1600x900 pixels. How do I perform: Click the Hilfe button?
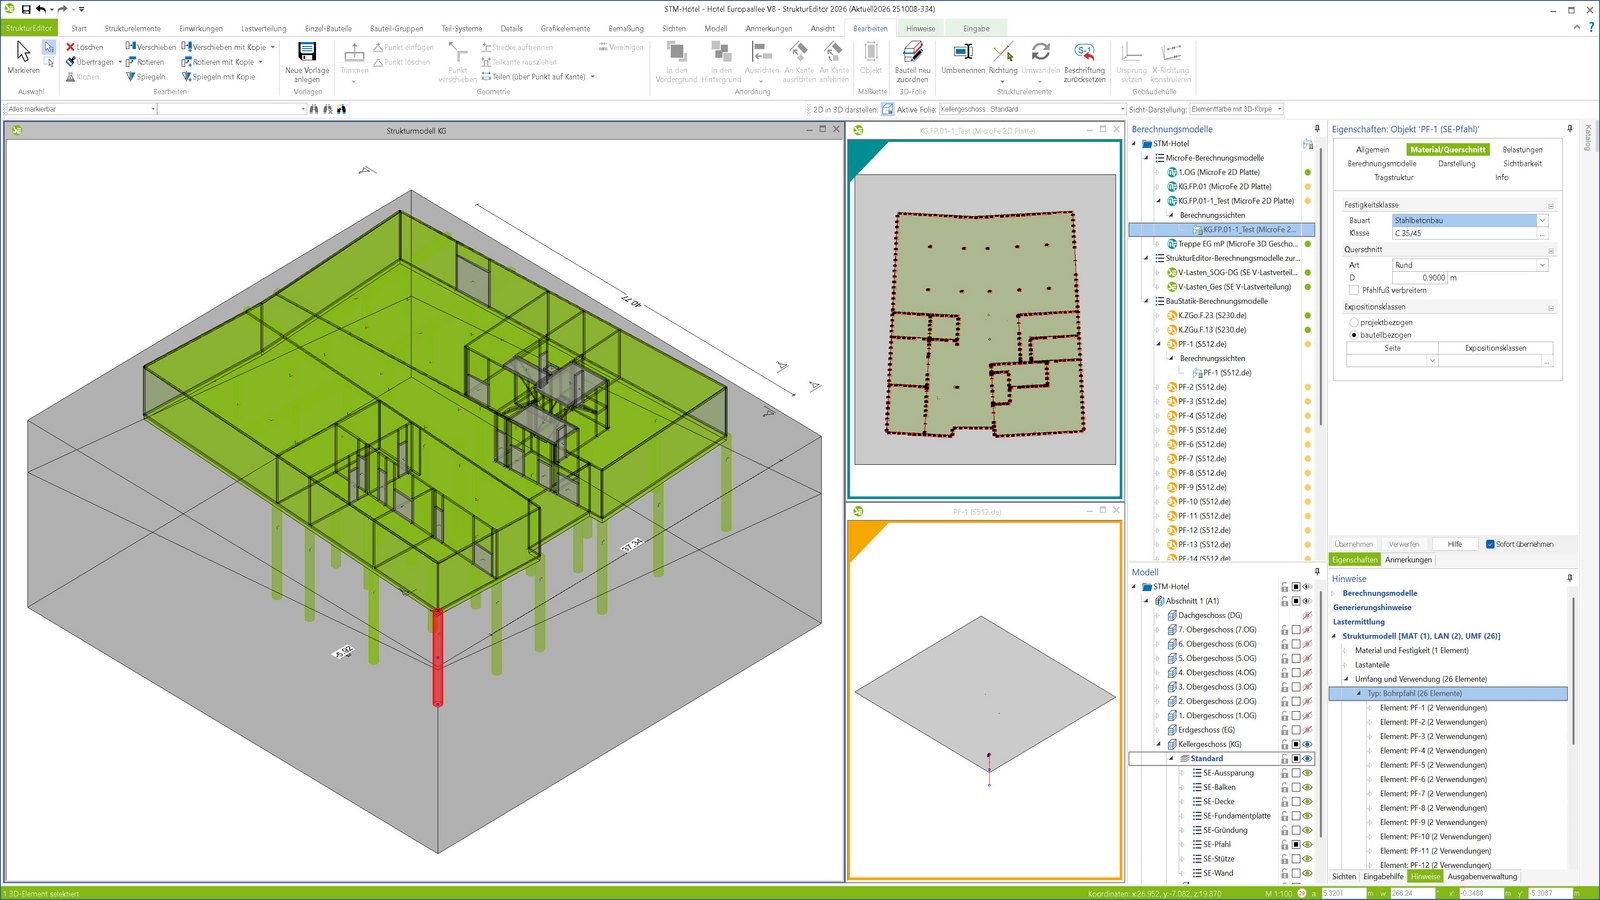(1454, 545)
